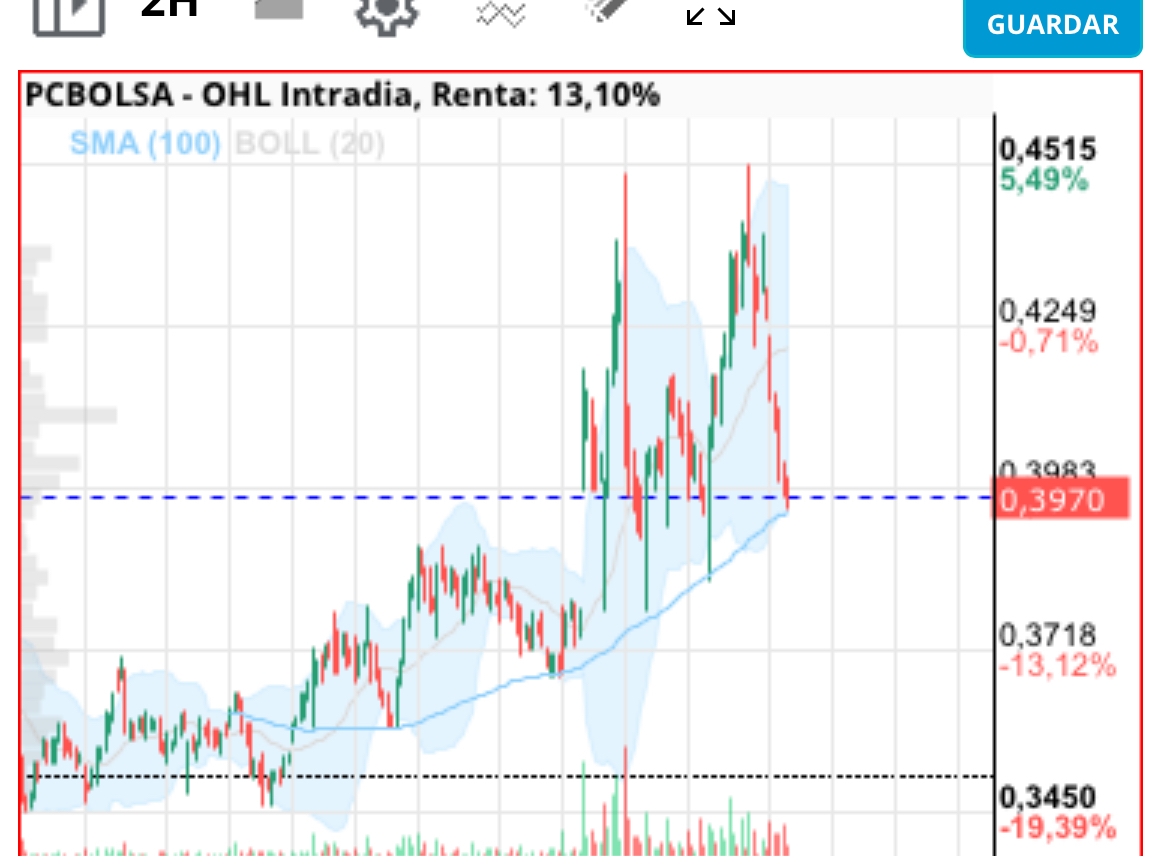This screenshot has height=856, width=1170.
Task: Open the side panel layout icon
Action: 69,15
